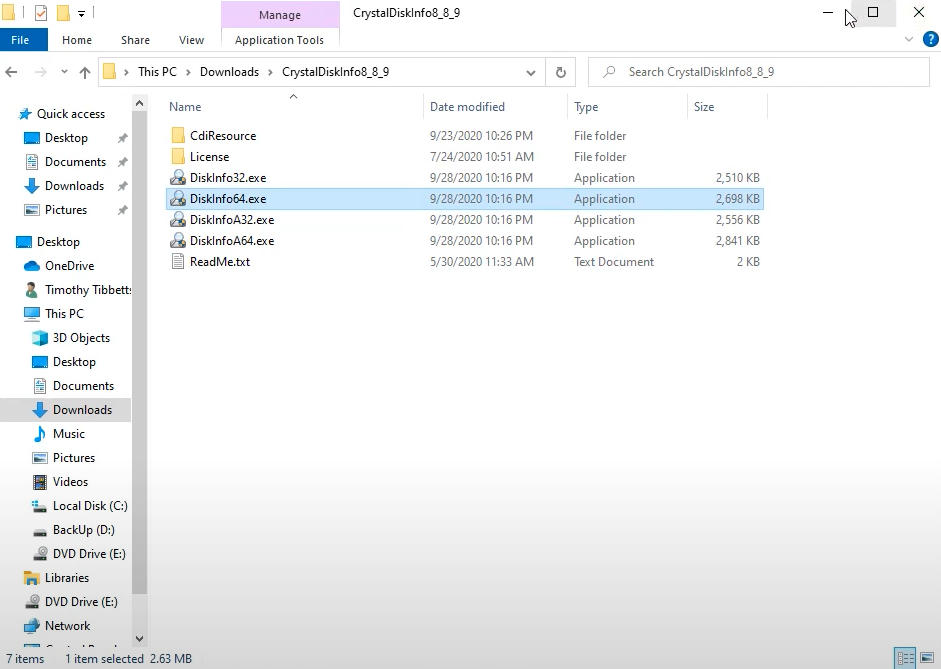Switch to details view layout icon
The height and width of the screenshot is (669, 941).
tap(905, 658)
